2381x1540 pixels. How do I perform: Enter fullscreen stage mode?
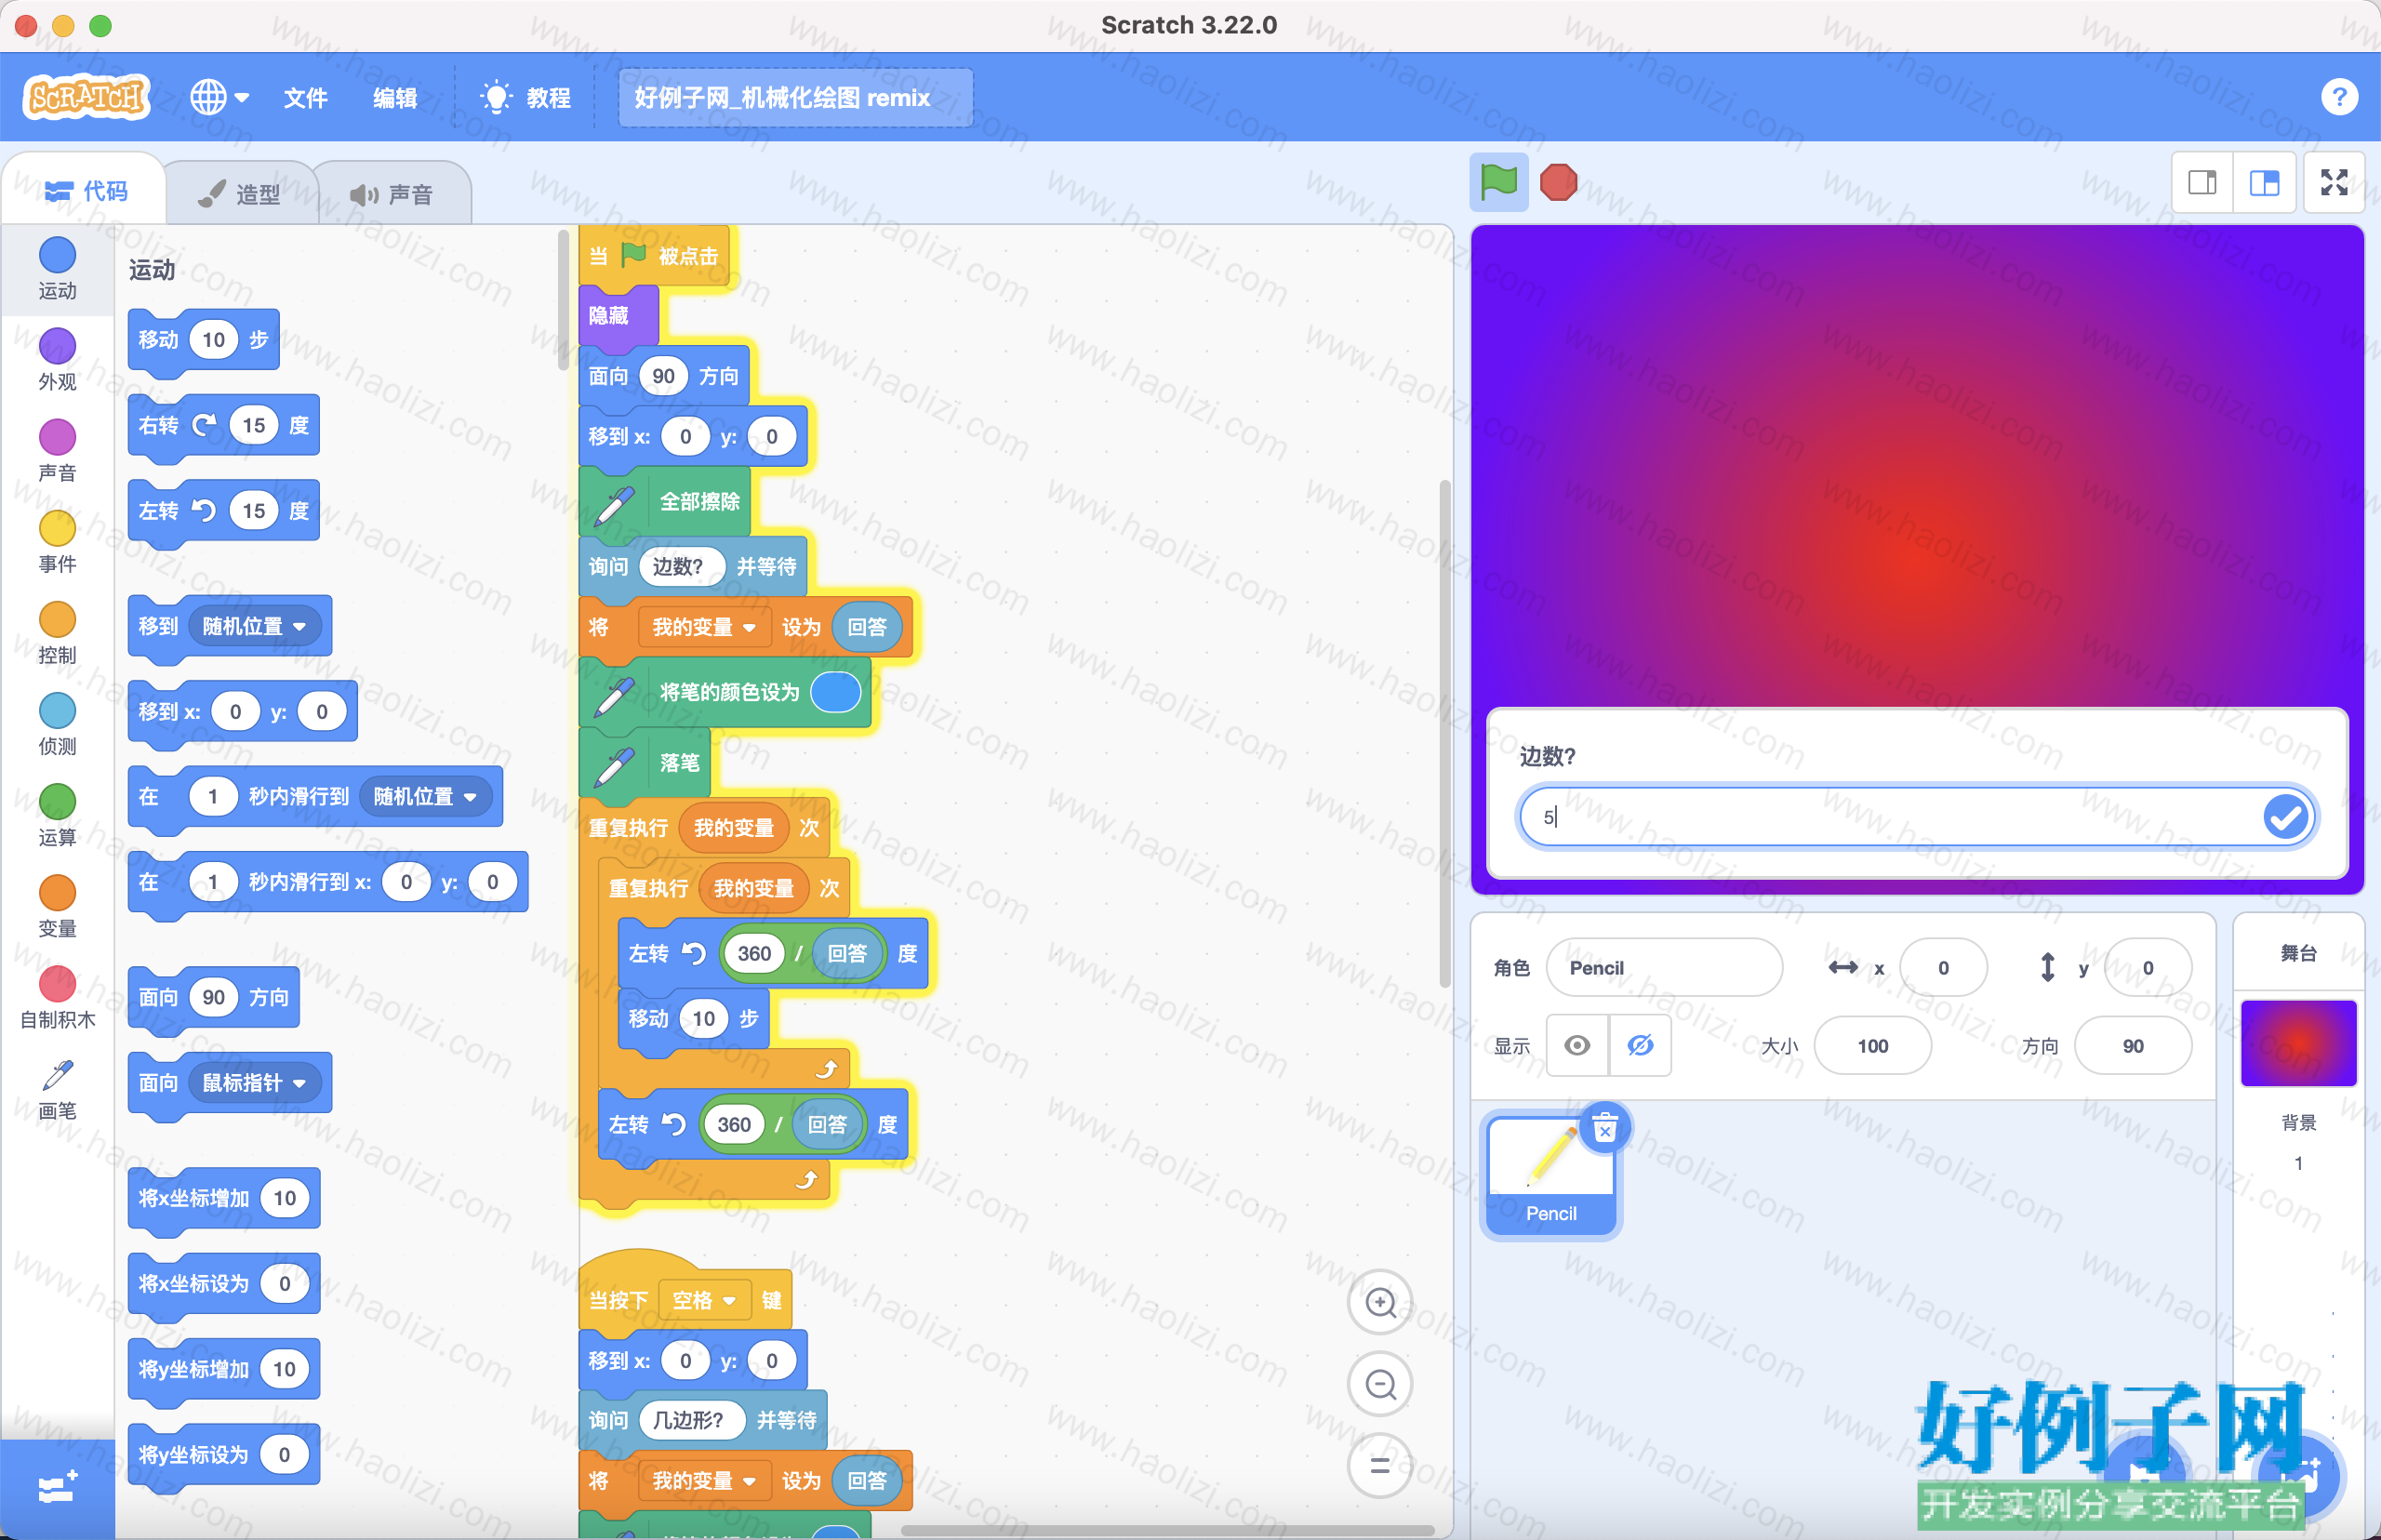[2334, 182]
